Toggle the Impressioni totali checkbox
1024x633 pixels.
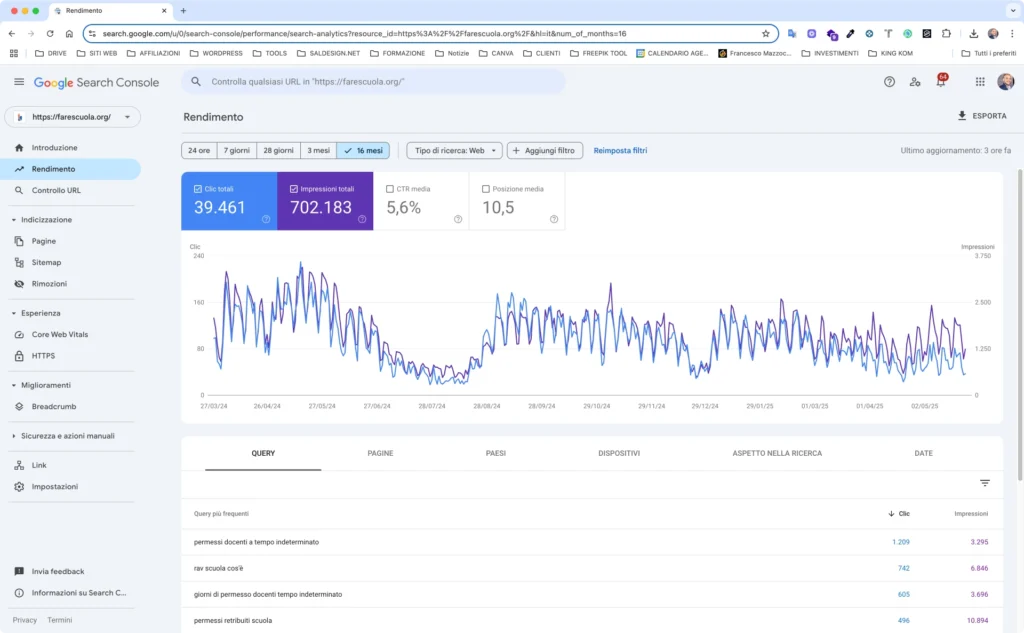point(294,189)
